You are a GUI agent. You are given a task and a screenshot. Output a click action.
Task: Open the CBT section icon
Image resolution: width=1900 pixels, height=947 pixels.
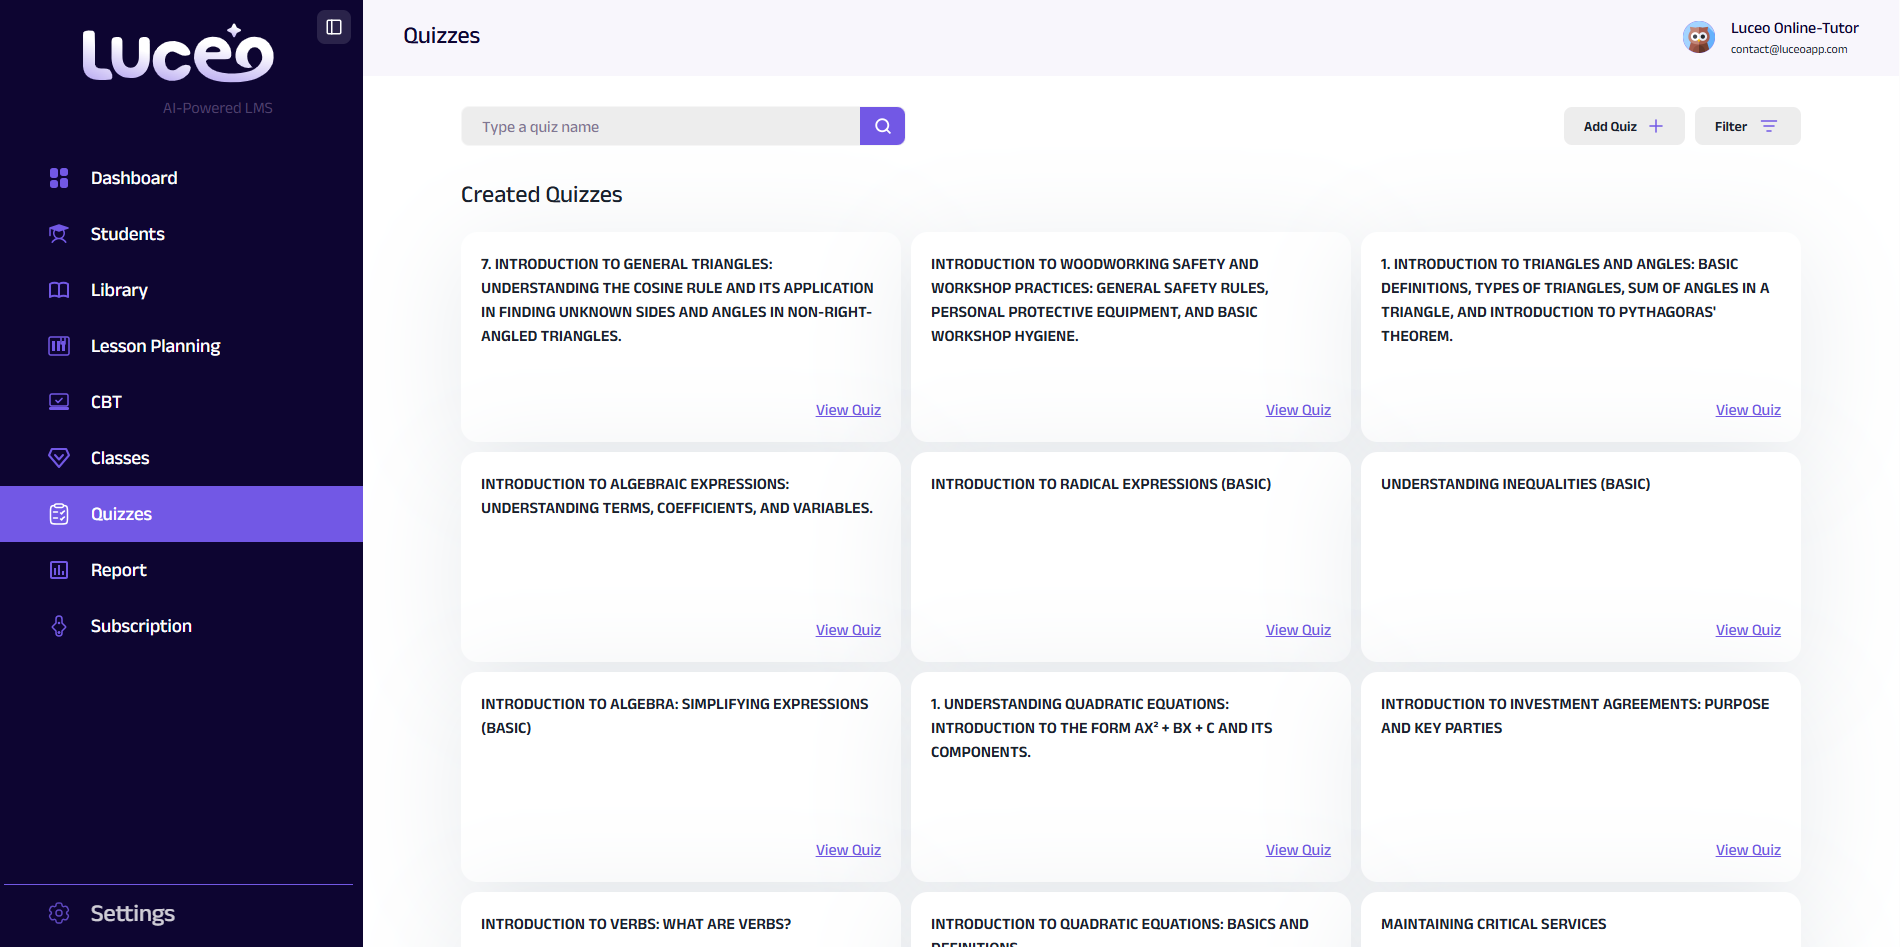tap(59, 401)
